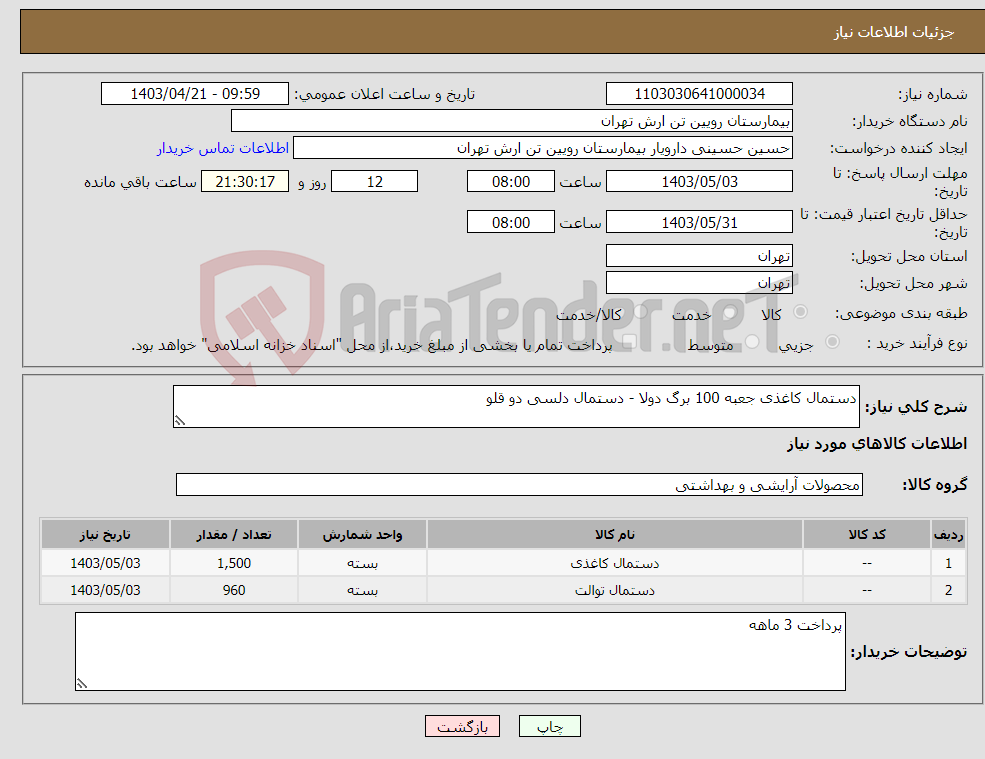
Task: Select the کالا/خدمت radio button
Action: (640, 312)
